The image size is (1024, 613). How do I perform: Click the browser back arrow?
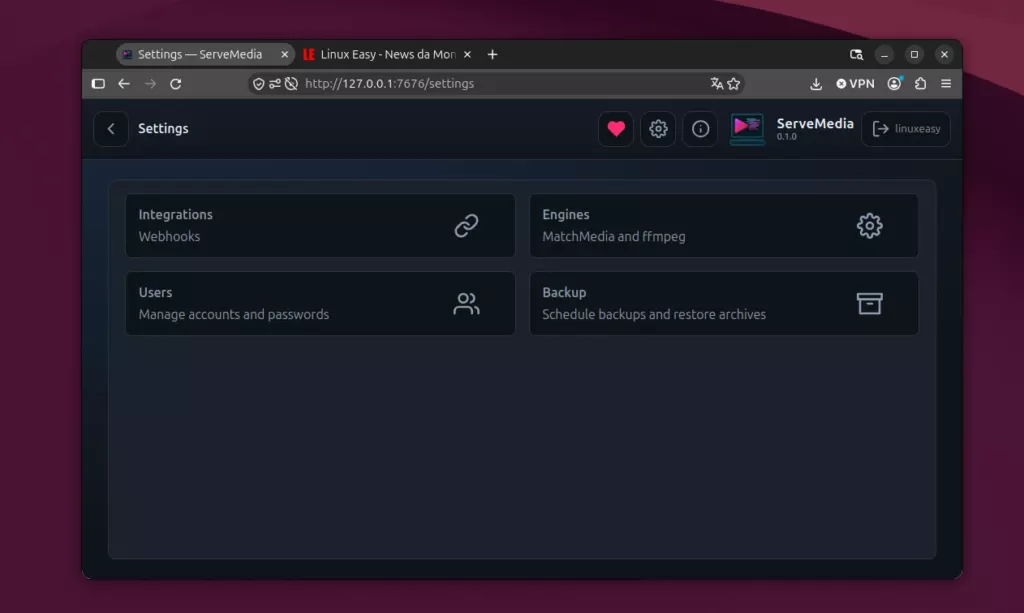tap(124, 84)
